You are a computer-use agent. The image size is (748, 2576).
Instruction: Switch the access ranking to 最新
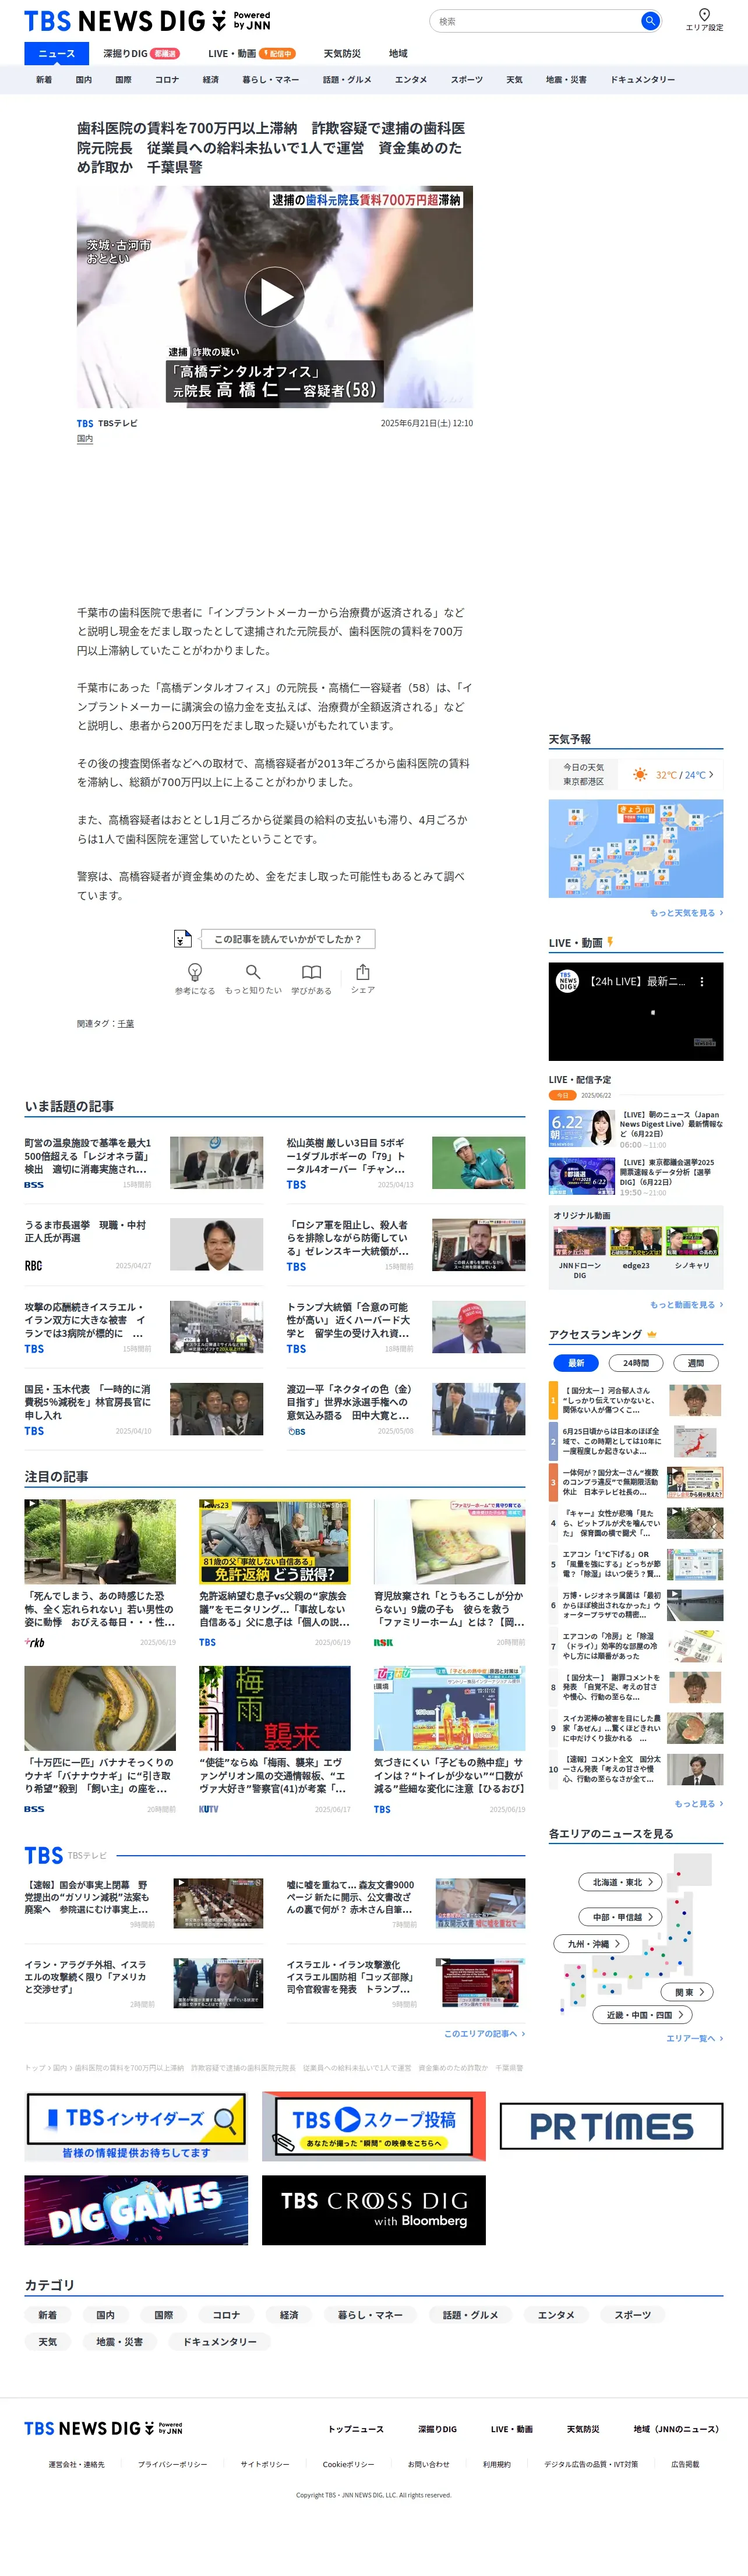pyautogui.click(x=576, y=1363)
